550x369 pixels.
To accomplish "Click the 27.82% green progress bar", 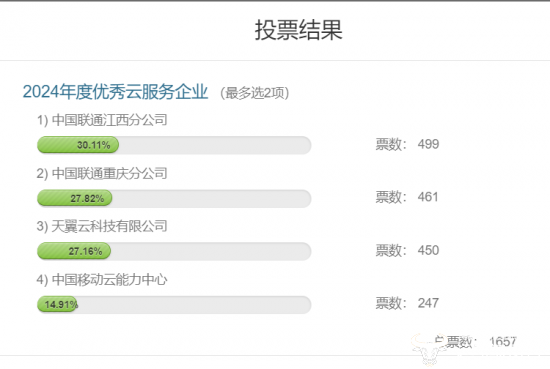I will click(x=75, y=198).
